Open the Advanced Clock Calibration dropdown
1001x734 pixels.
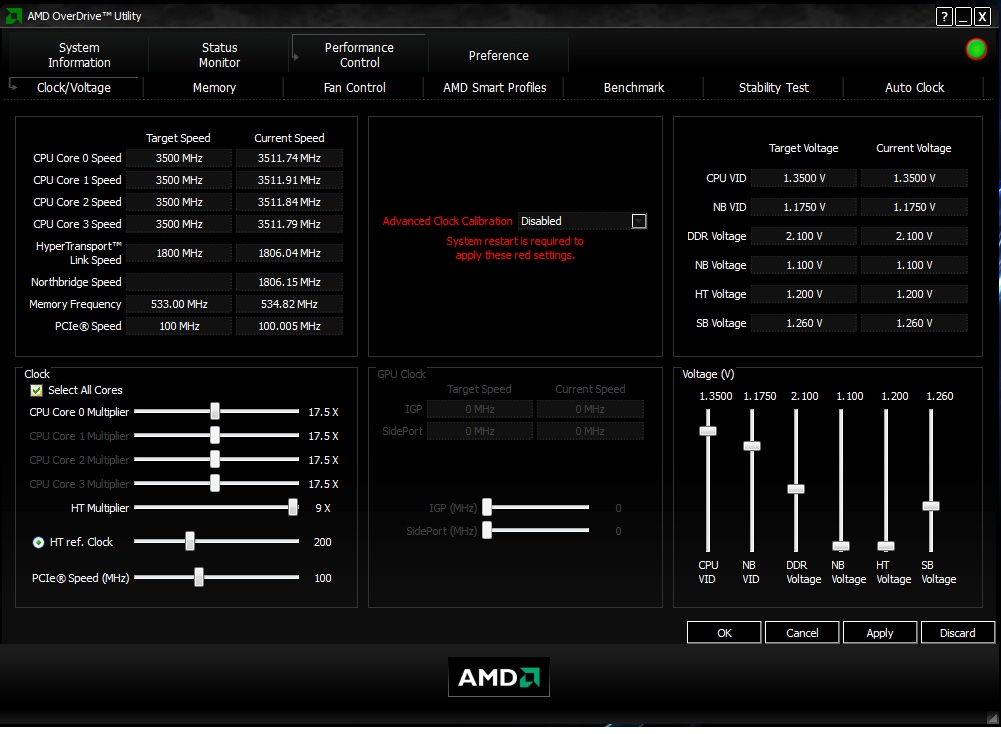pos(638,221)
